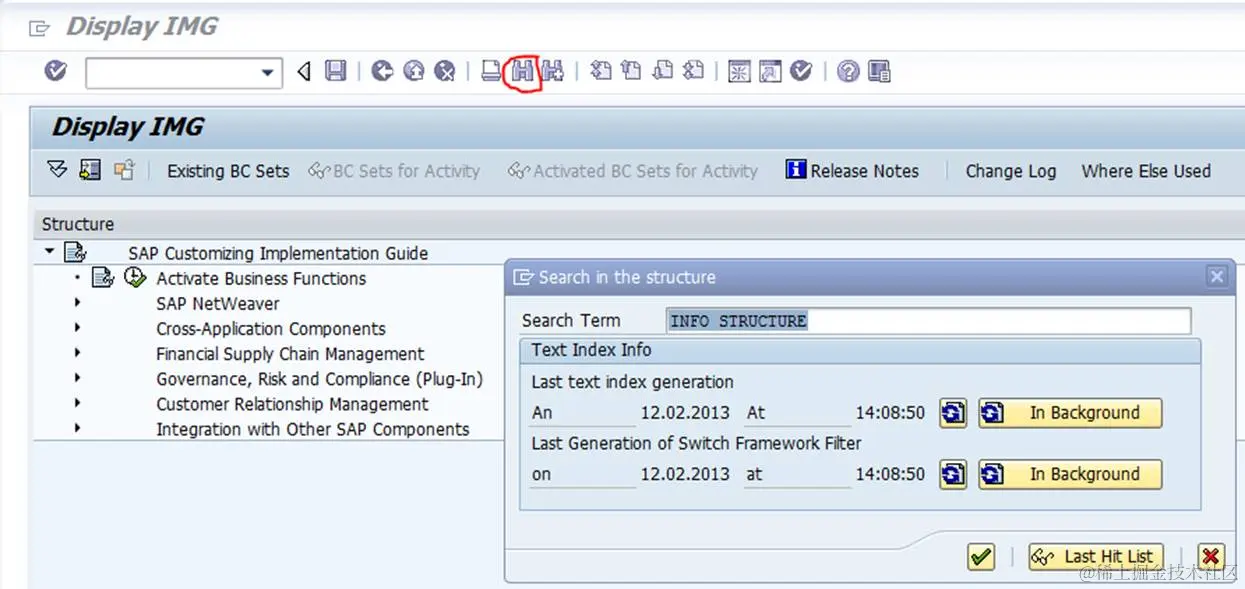The width and height of the screenshot is (1245, 589).
Task: Expand Financial Supply Chain Management node
Action: coord(77,353)
